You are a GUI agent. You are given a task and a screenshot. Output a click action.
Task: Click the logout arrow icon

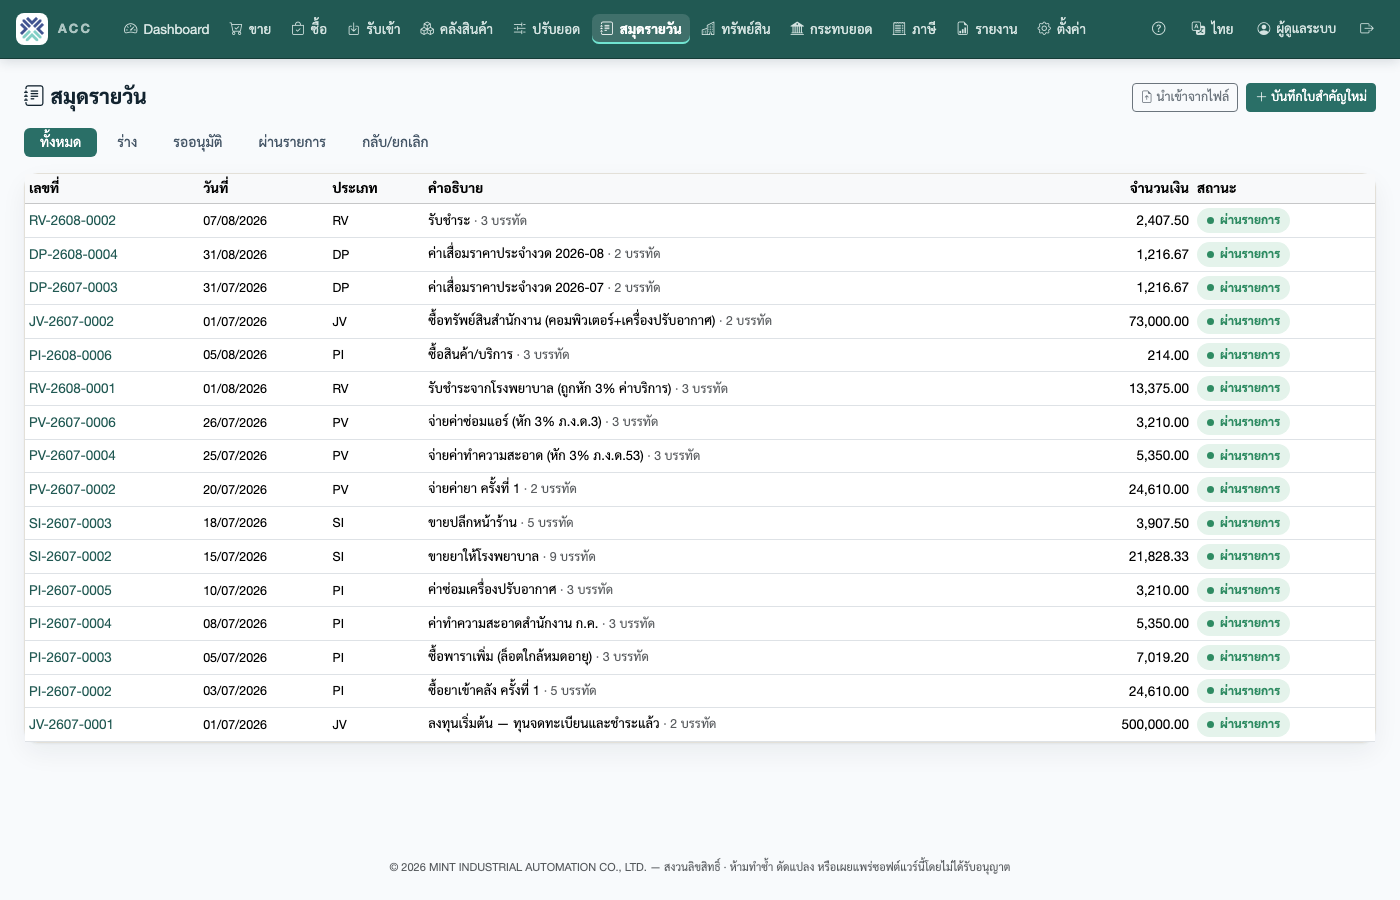(x=1367, y=29)
